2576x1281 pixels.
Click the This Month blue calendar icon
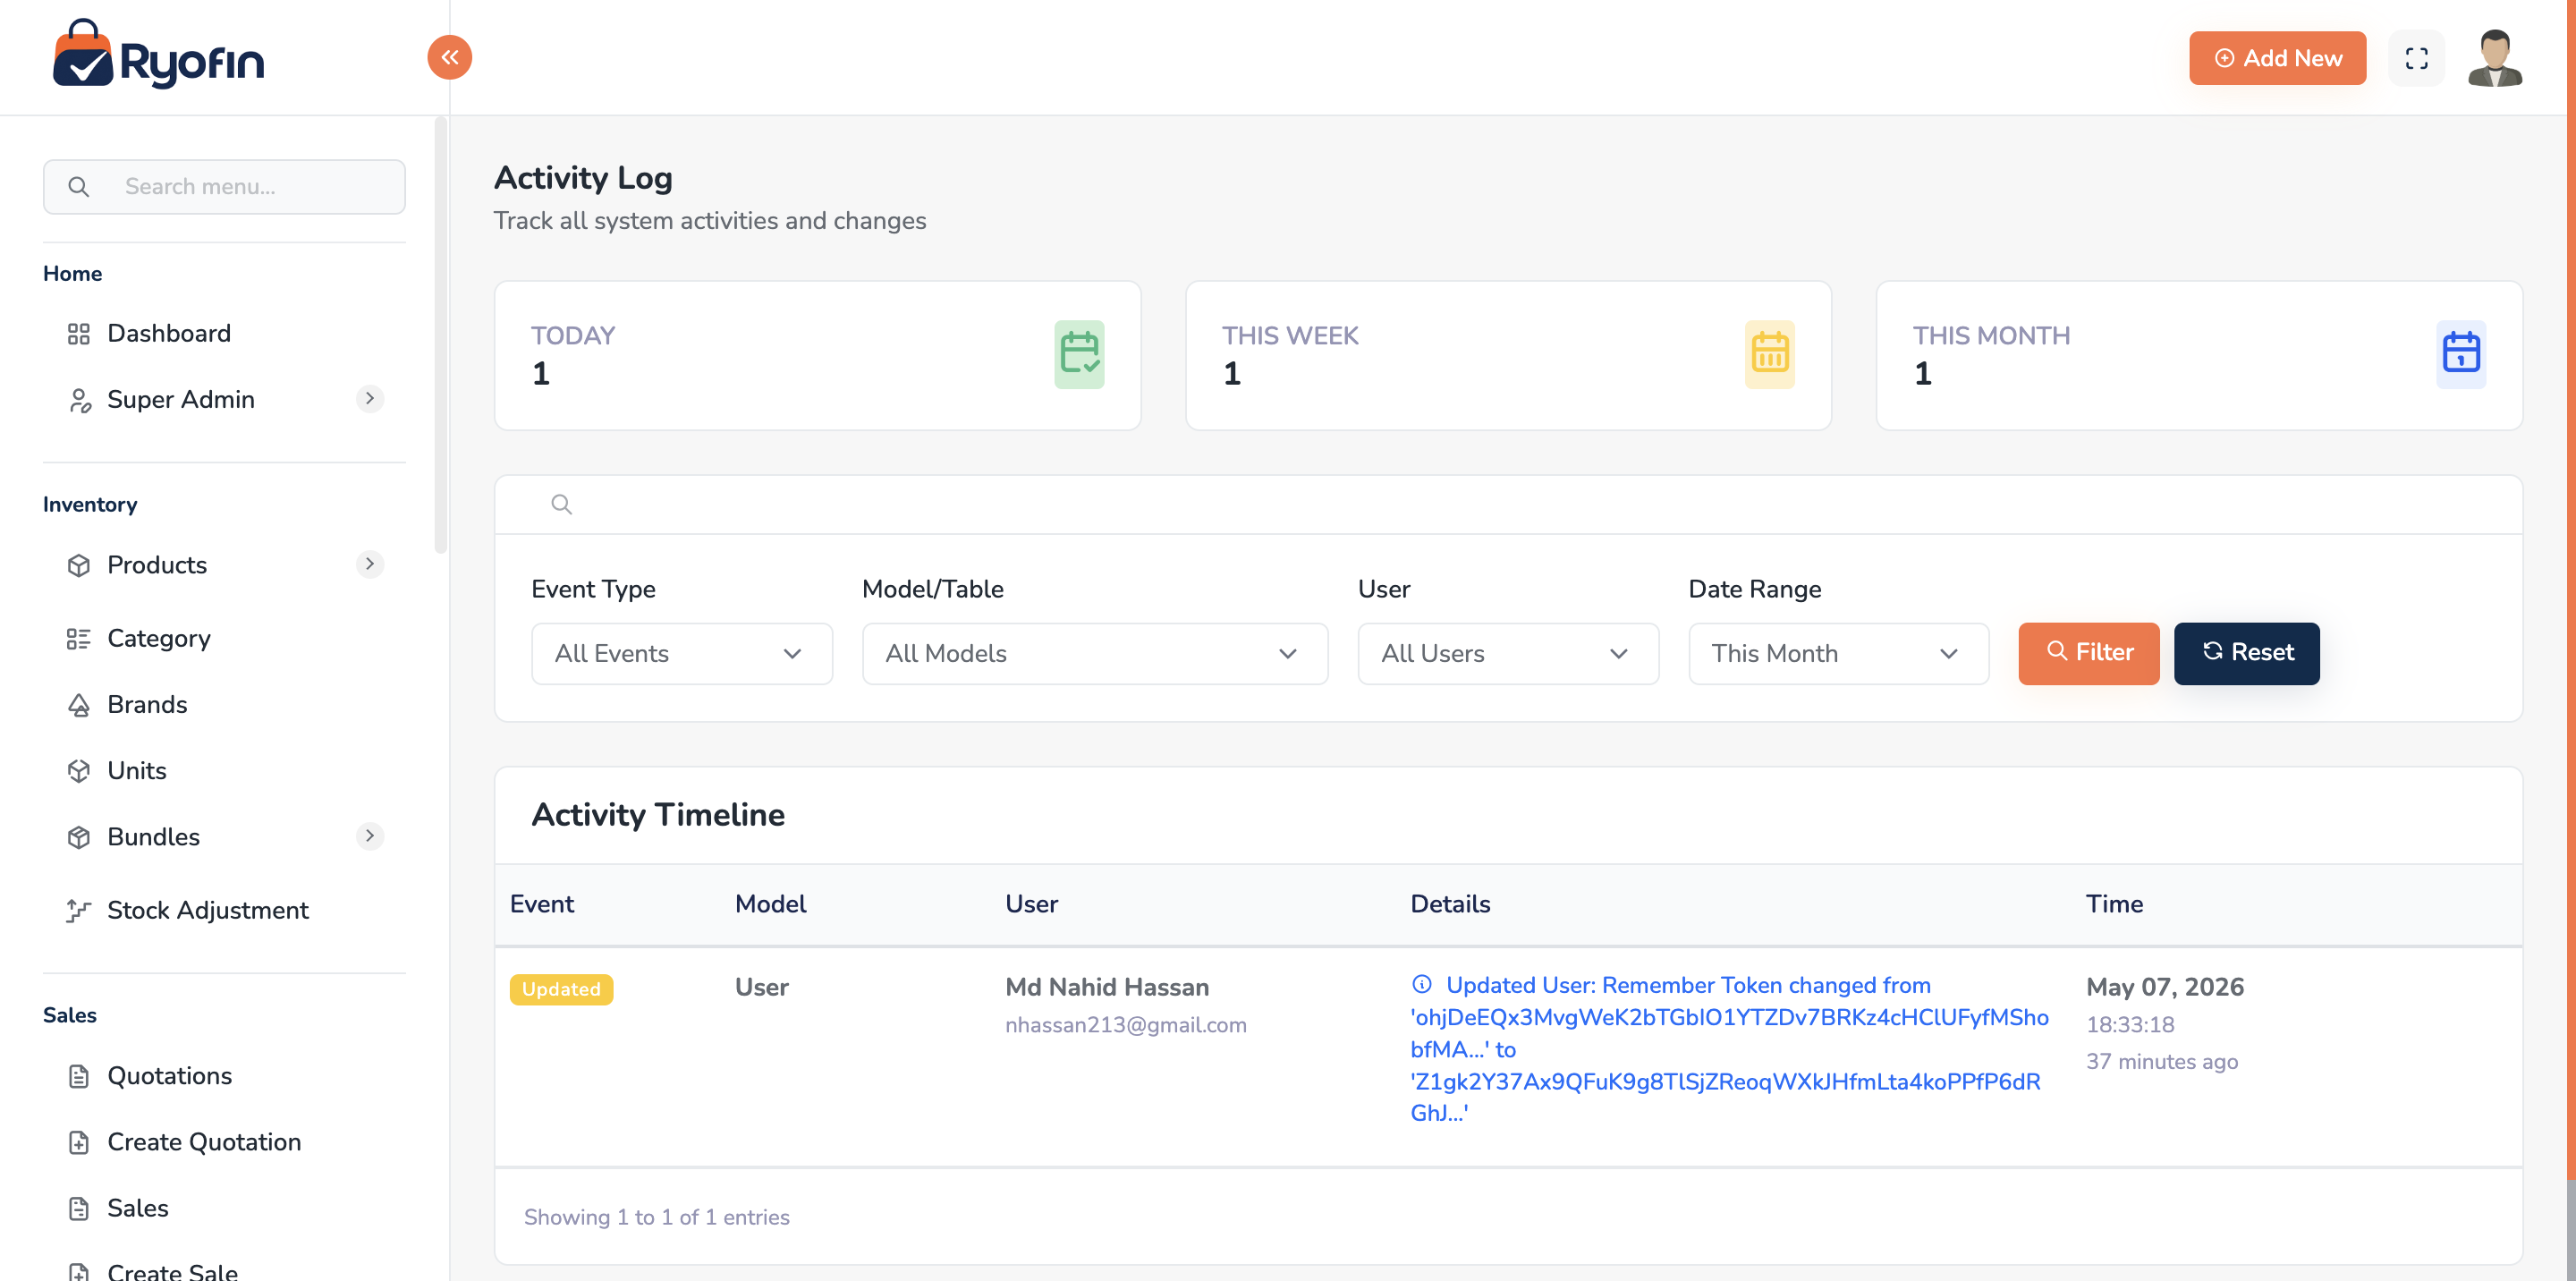[2460, 354]
